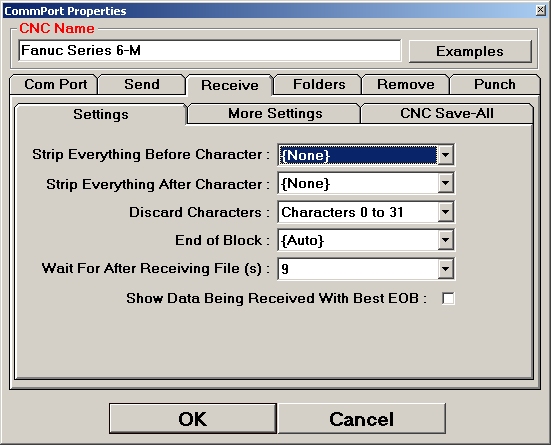
Task: Open the CNC Save-All sub-tab
Action: pyautogui.click(x=447, y=114)
